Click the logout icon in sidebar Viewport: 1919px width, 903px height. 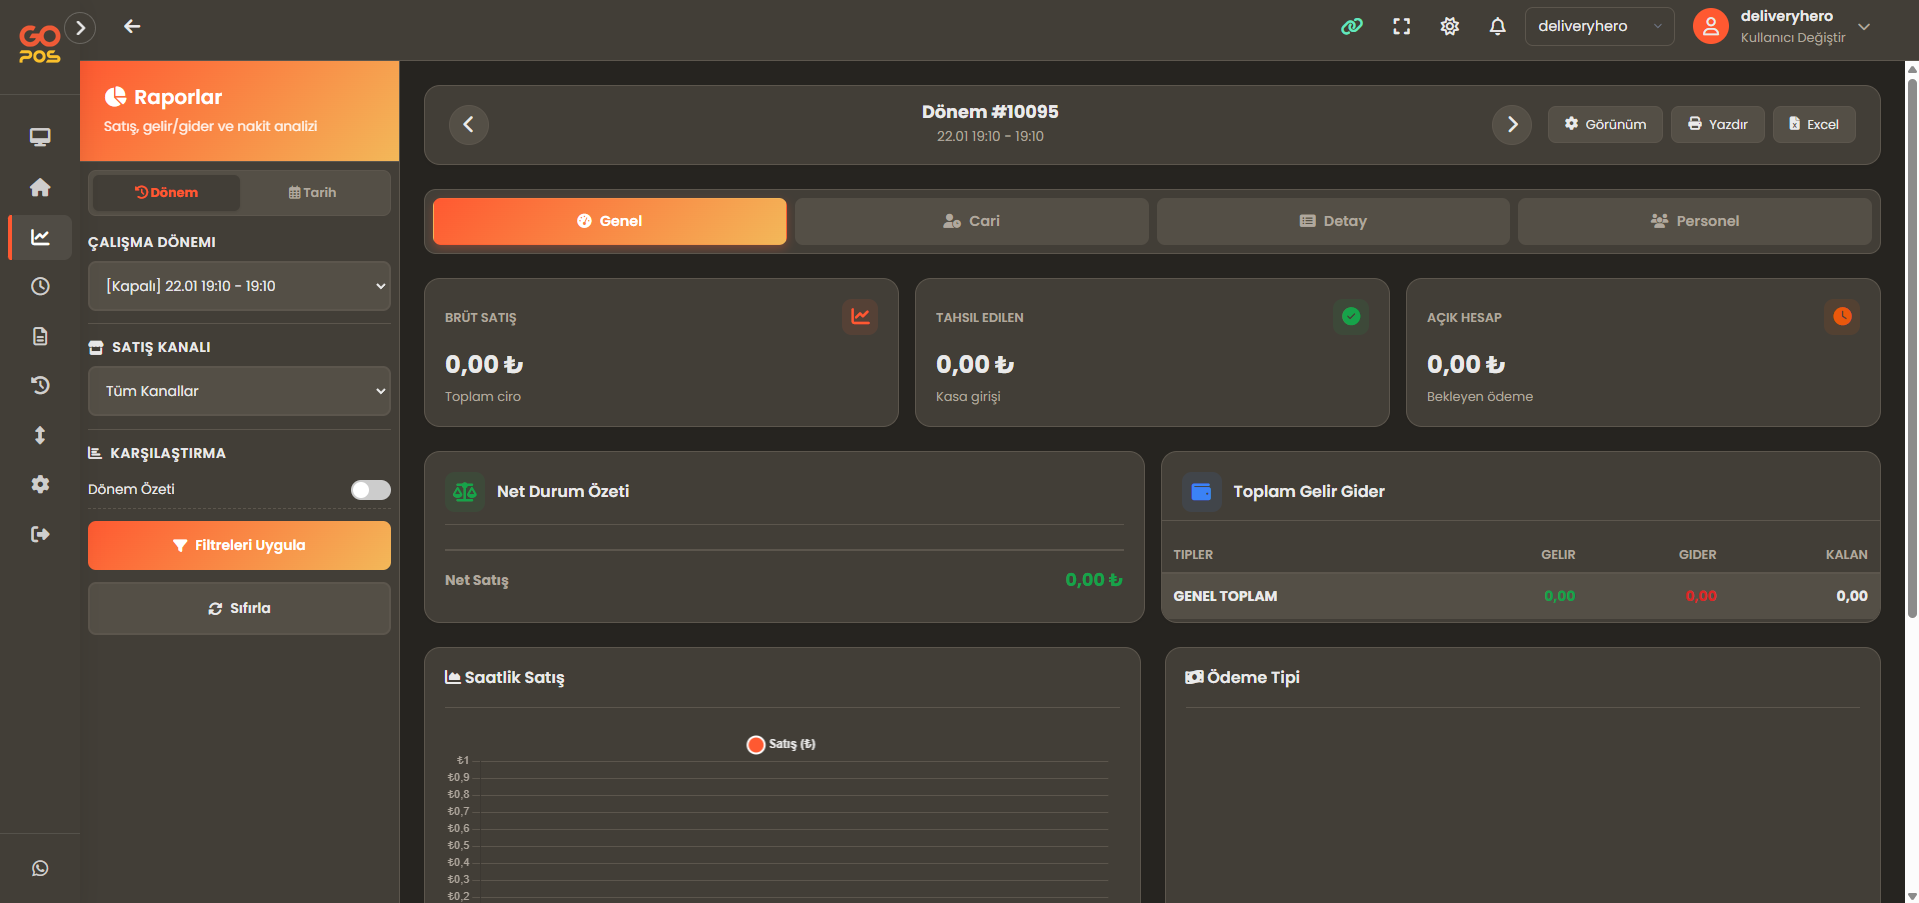pos(40,534)
